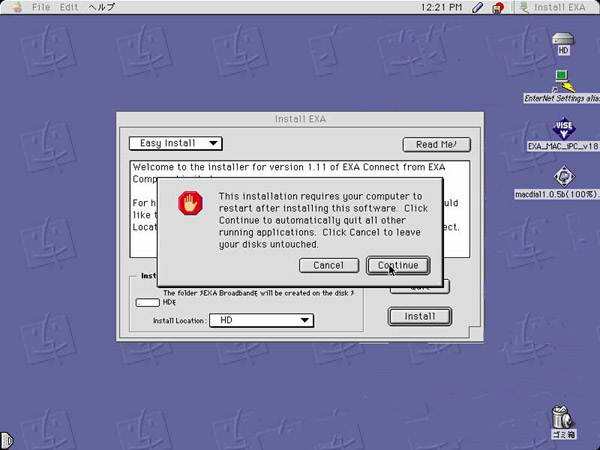Click the menu bar clock showing 12:21 PM

point(440,8)
